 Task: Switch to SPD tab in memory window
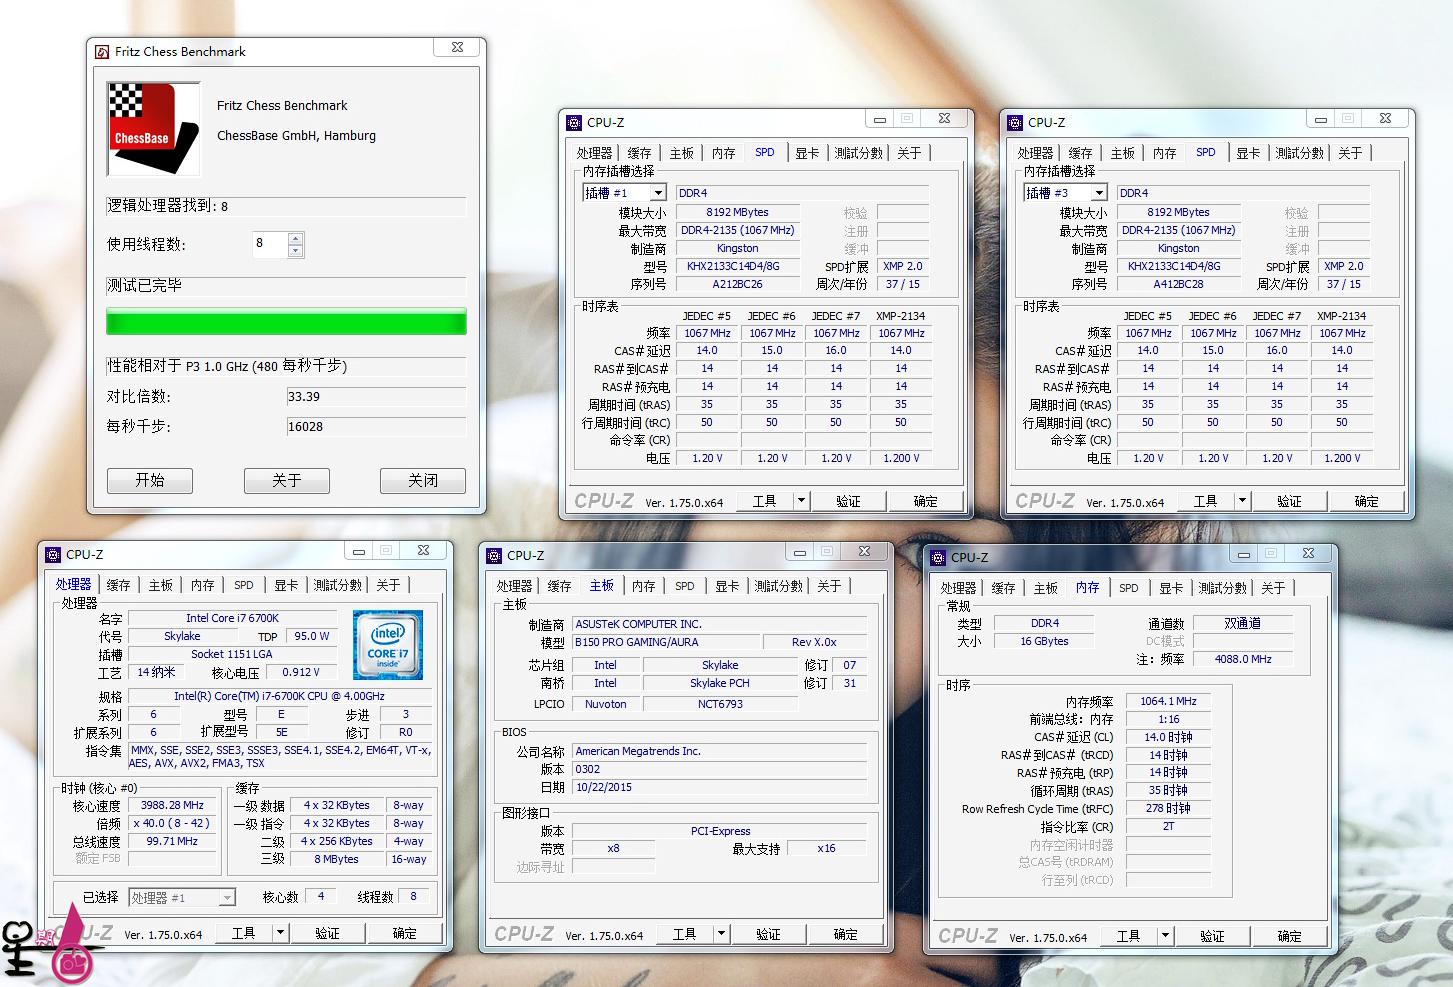pyautogui.click(x=1129, y=588)
